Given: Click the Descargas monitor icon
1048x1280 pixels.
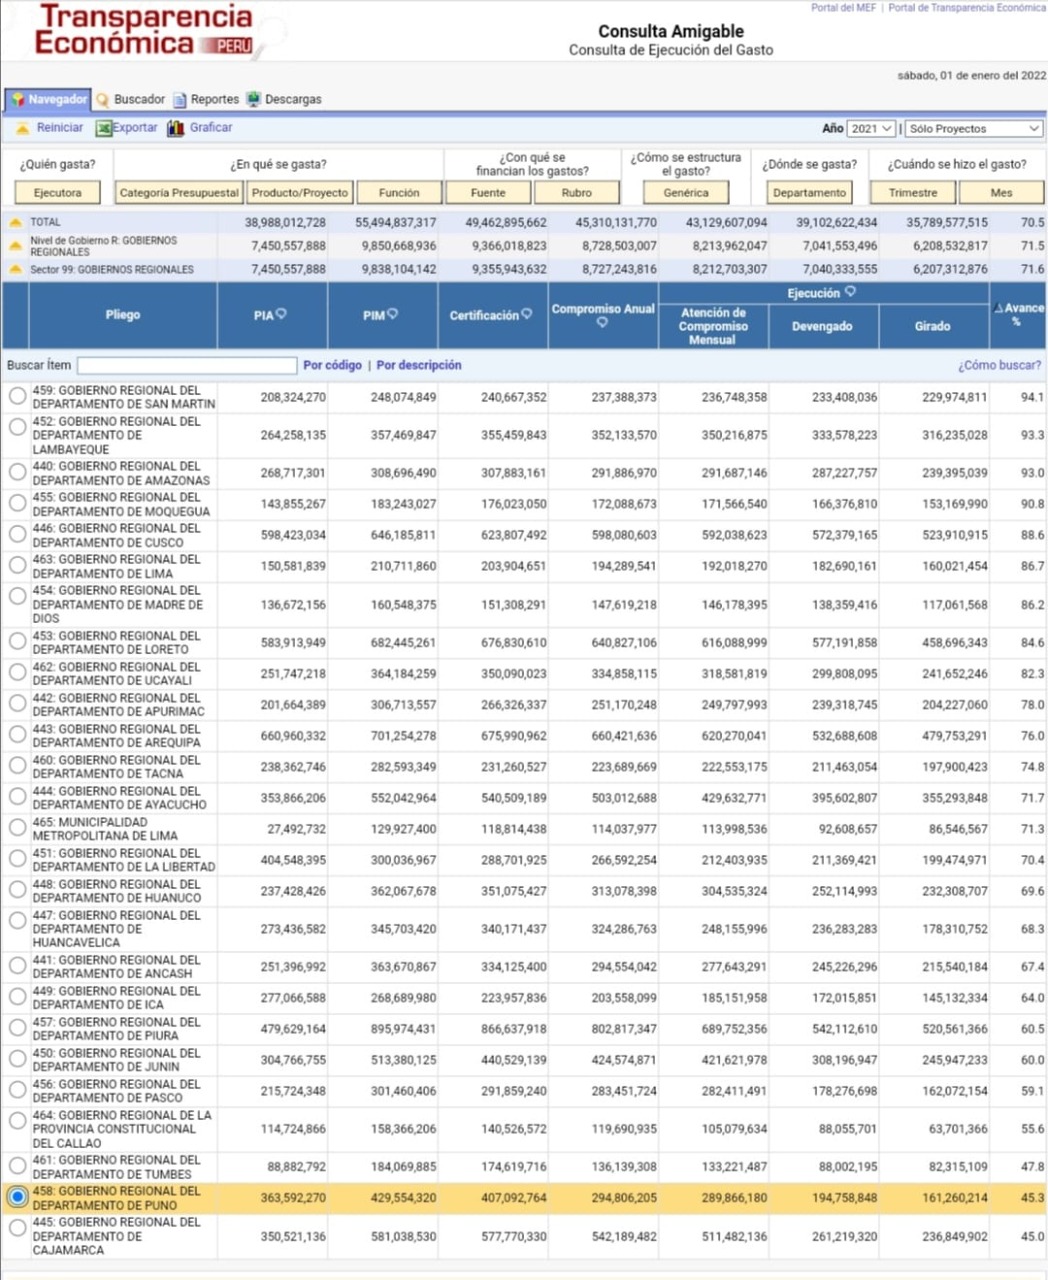Looking at the screenshot, I should 254,100.
